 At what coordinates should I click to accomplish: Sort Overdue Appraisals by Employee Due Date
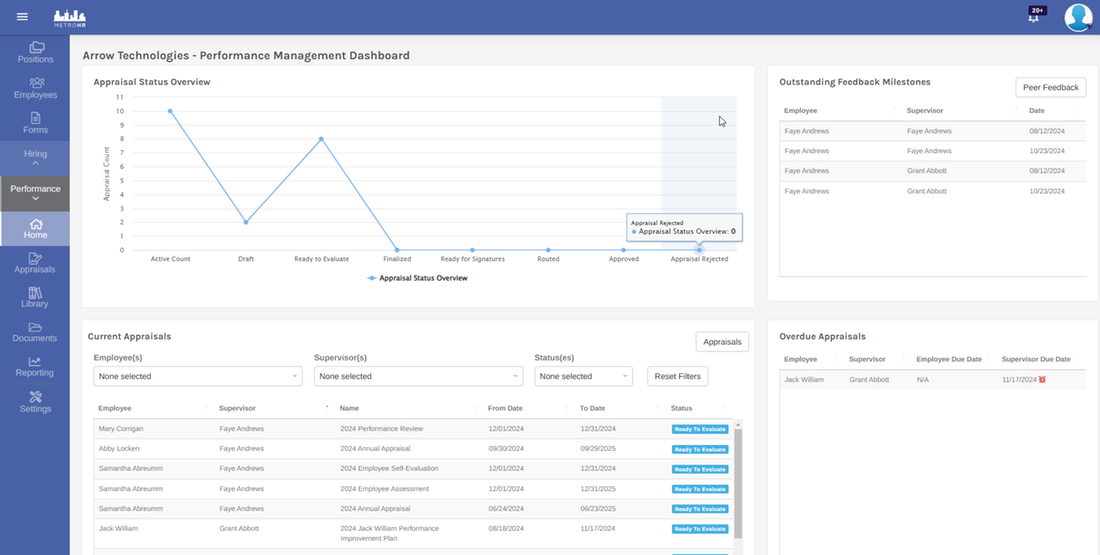click(953, 359)
